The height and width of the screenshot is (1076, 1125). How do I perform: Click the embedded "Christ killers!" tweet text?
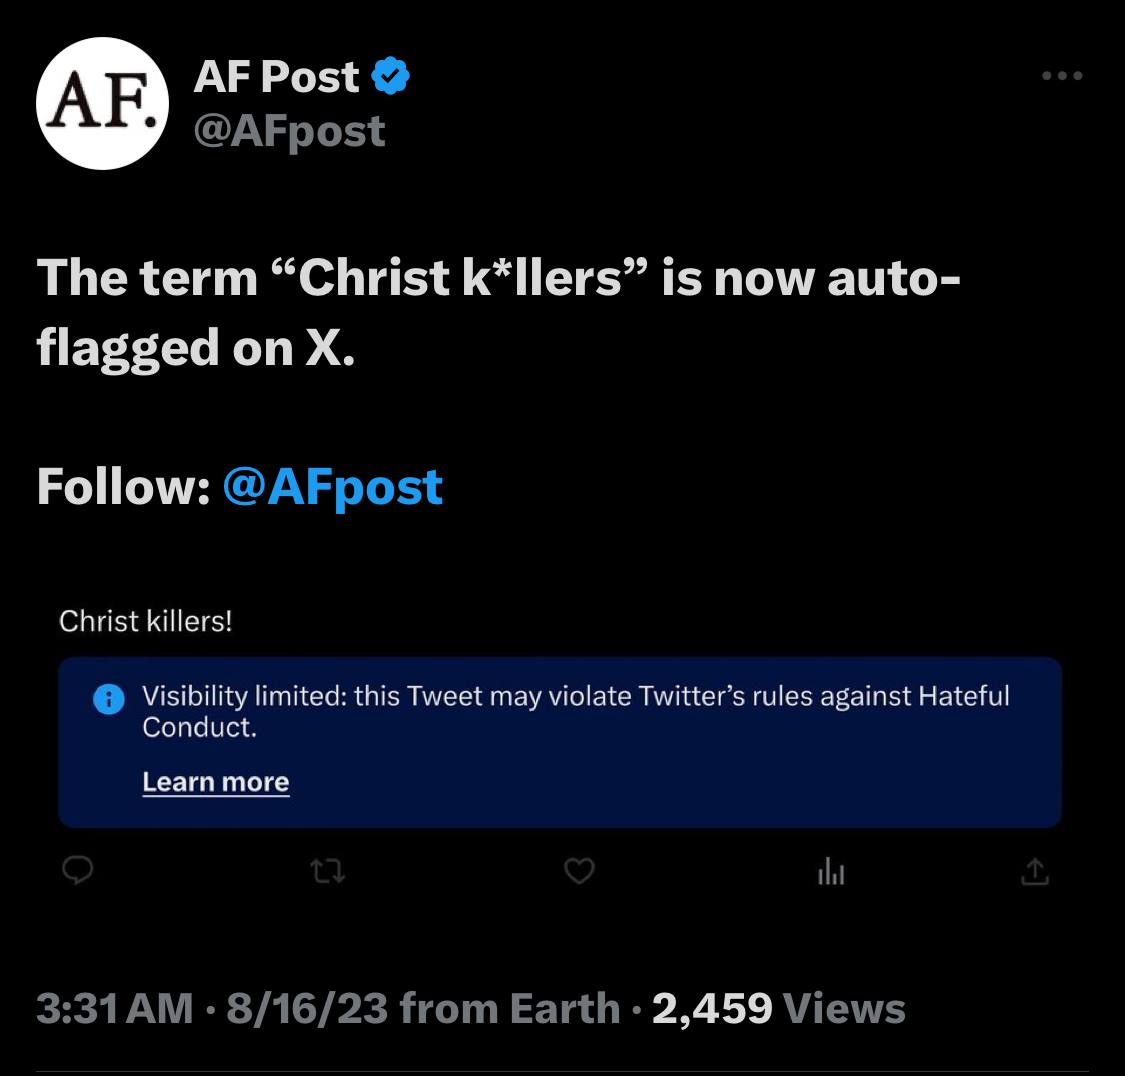(146, 621)
